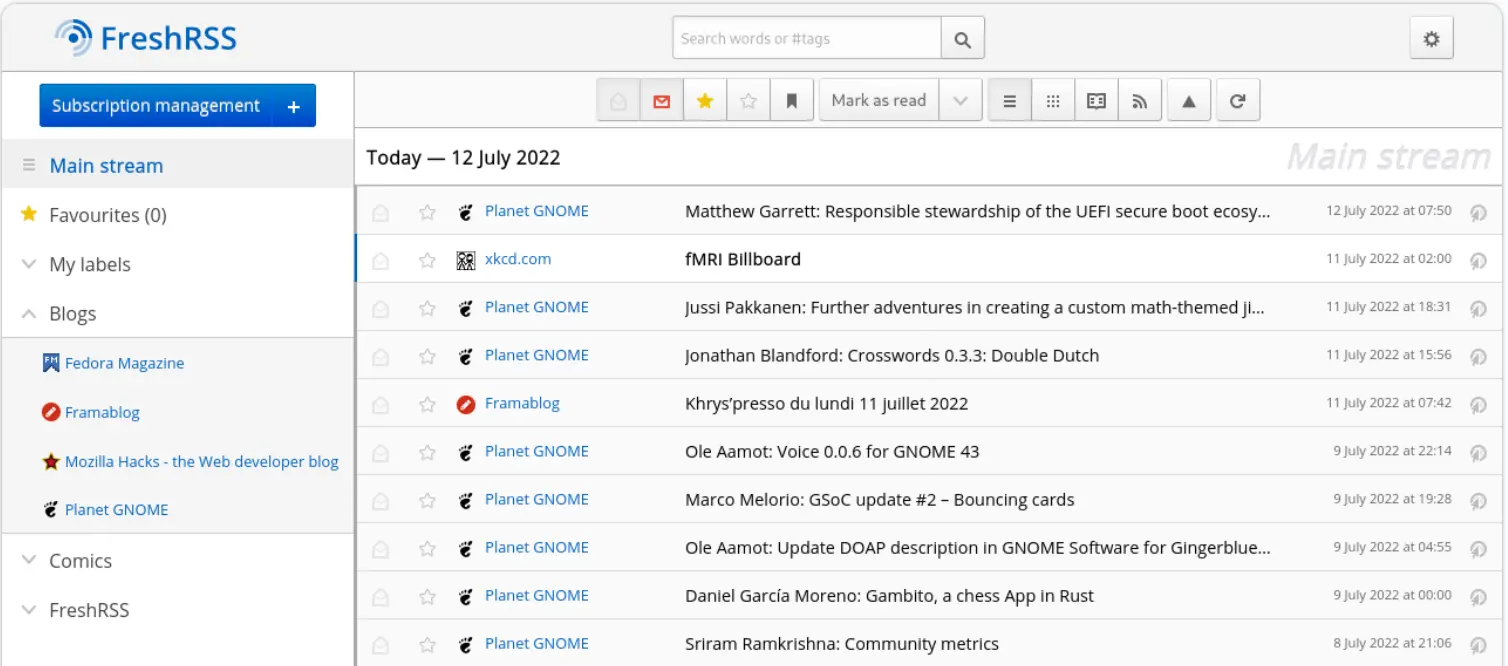Open 'Sriram Ramkrishna: Community metrics' title
Viewport: 1508px width, 666px height.
click(842, 644)
